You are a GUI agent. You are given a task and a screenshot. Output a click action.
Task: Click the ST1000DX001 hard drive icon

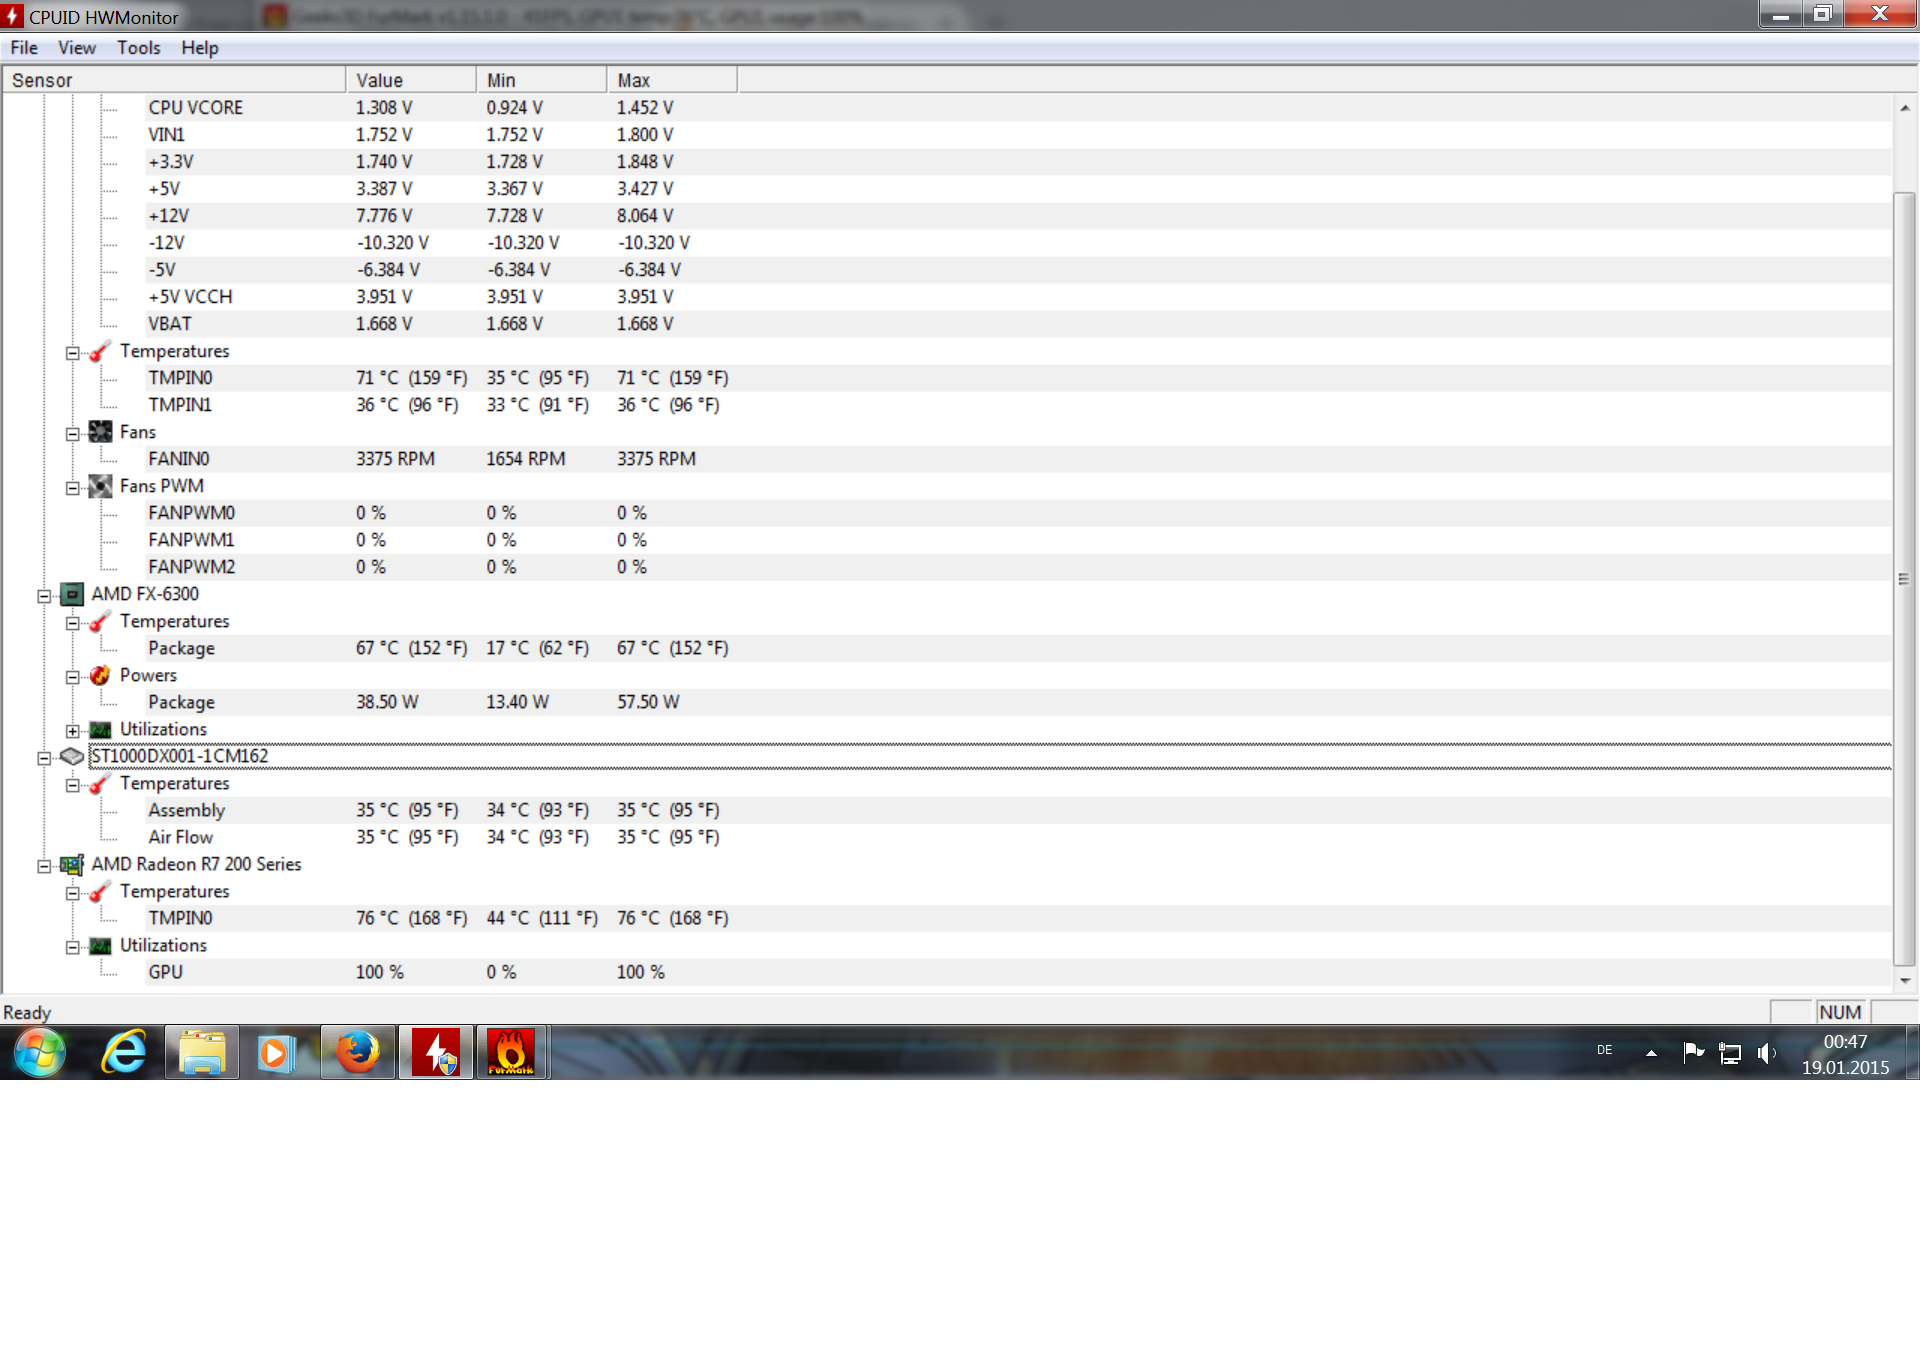pos(72,757)
